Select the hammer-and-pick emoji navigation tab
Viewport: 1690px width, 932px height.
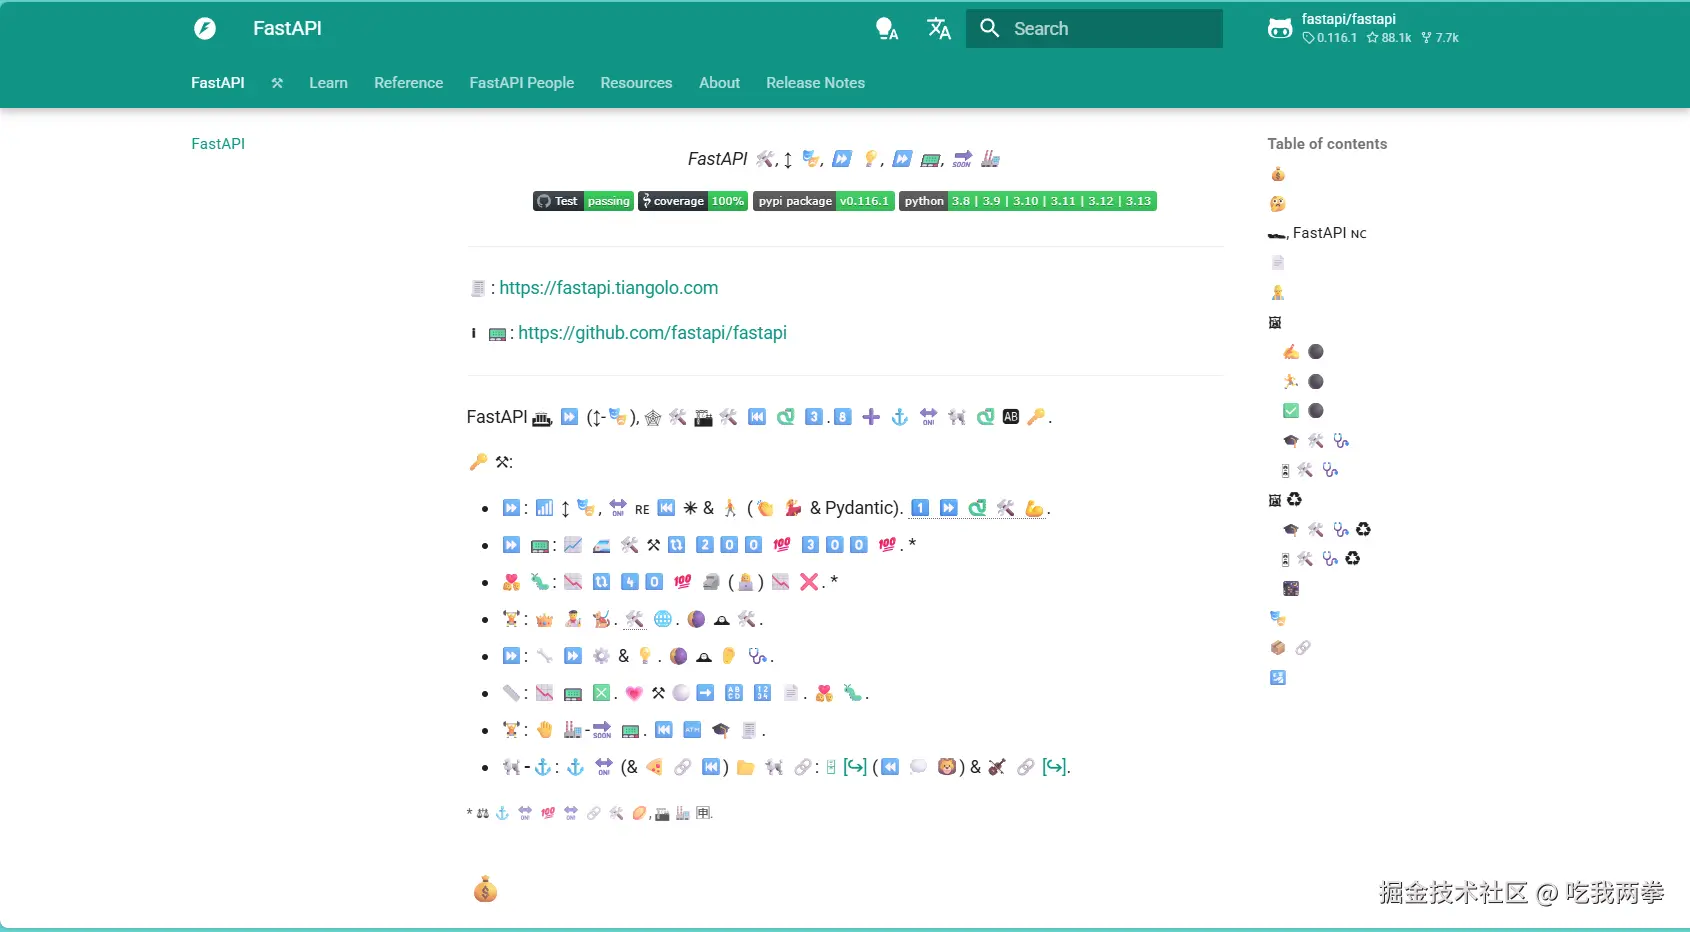277,83
